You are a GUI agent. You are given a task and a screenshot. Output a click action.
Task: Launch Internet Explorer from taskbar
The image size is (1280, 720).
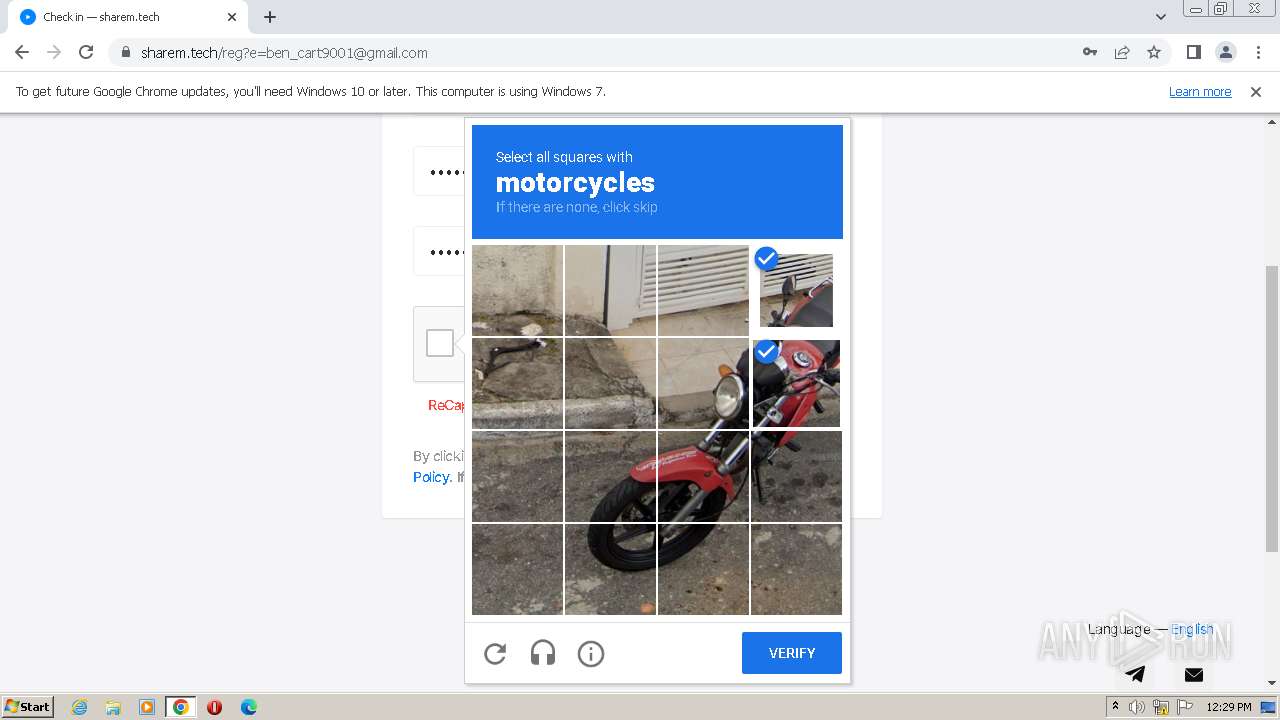[79, 707]
